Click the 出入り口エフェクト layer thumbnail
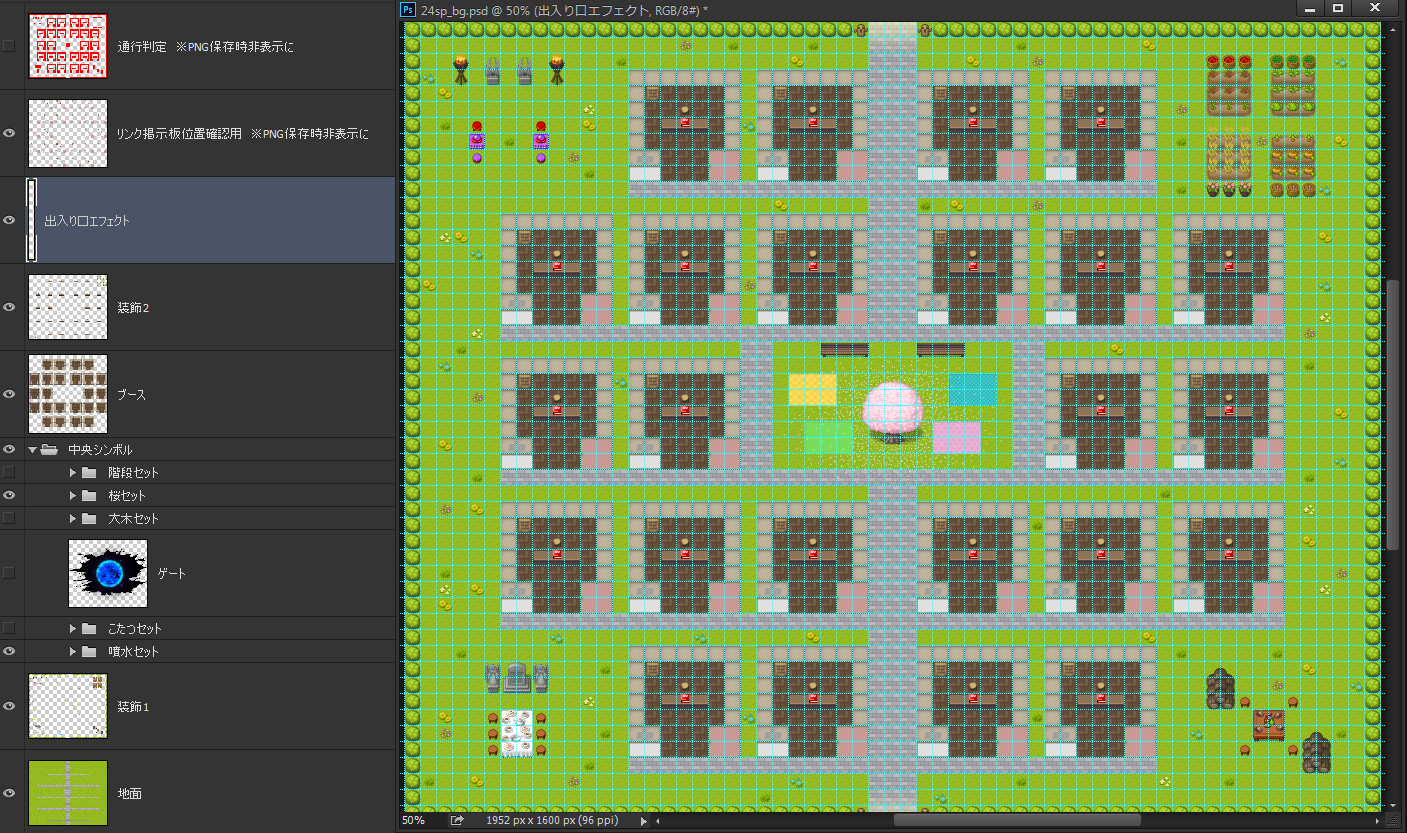1407x833 pixels. [x=32, y=220]
